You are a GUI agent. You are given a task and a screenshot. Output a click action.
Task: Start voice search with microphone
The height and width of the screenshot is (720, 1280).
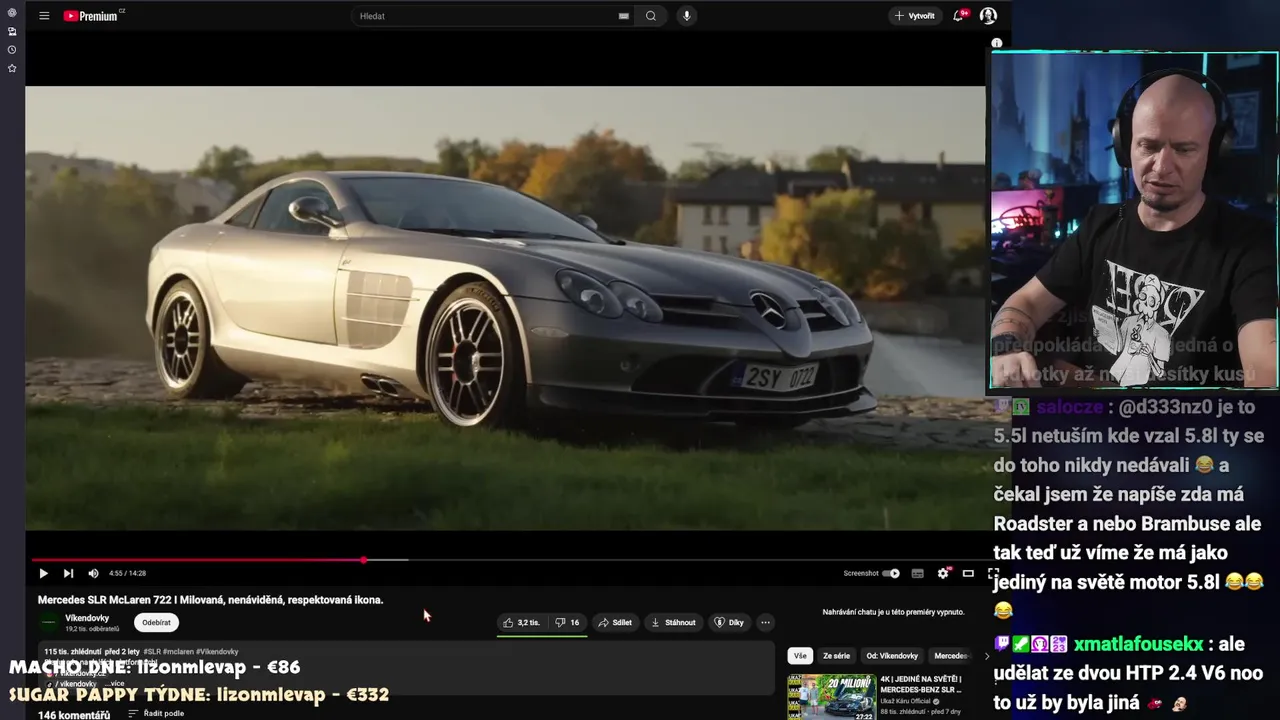686,16
